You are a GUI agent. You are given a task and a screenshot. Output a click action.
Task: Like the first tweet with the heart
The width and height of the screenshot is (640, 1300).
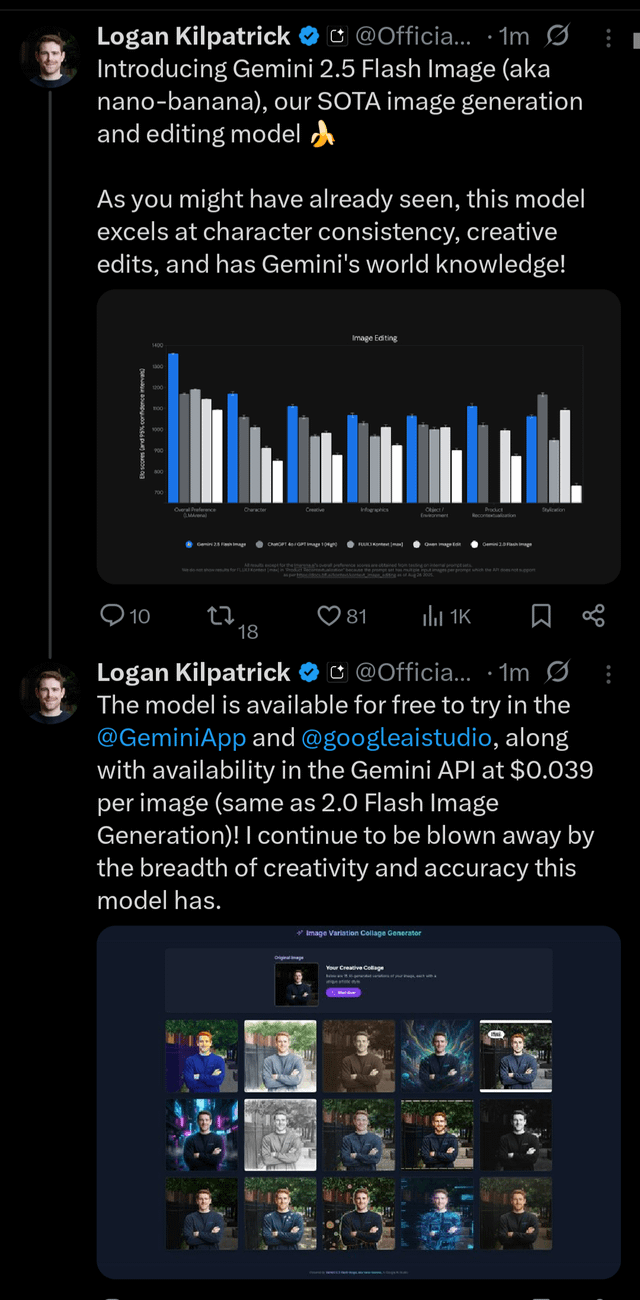[x=329, y=616]
